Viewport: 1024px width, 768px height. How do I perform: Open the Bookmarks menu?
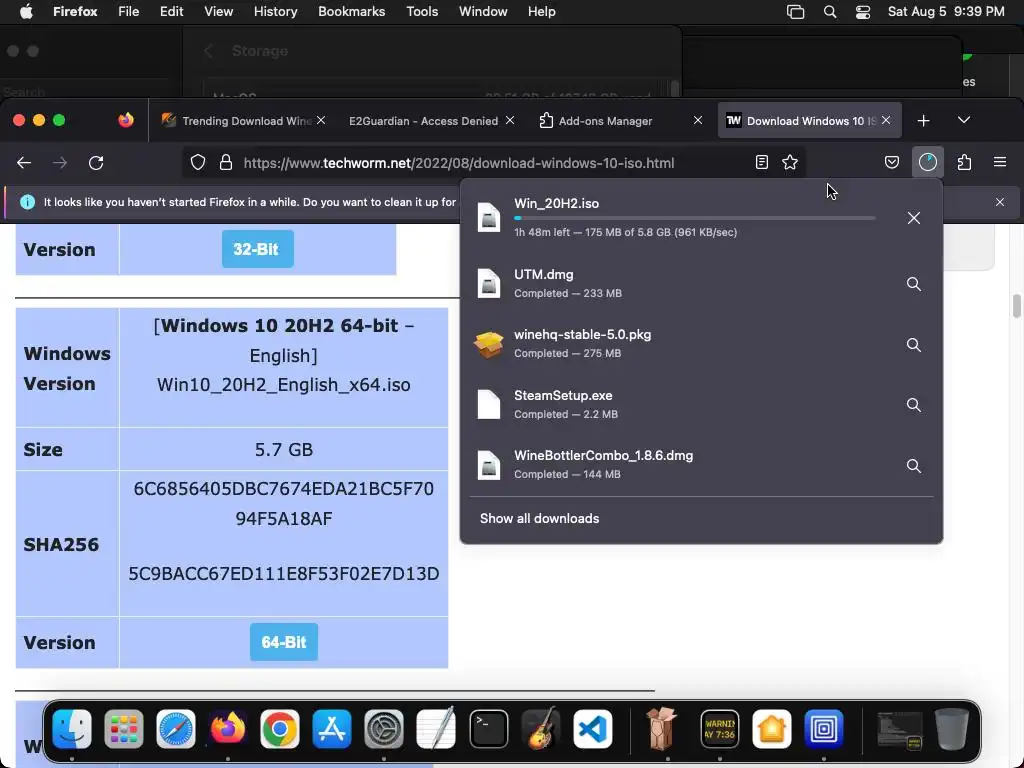(351, 12)
